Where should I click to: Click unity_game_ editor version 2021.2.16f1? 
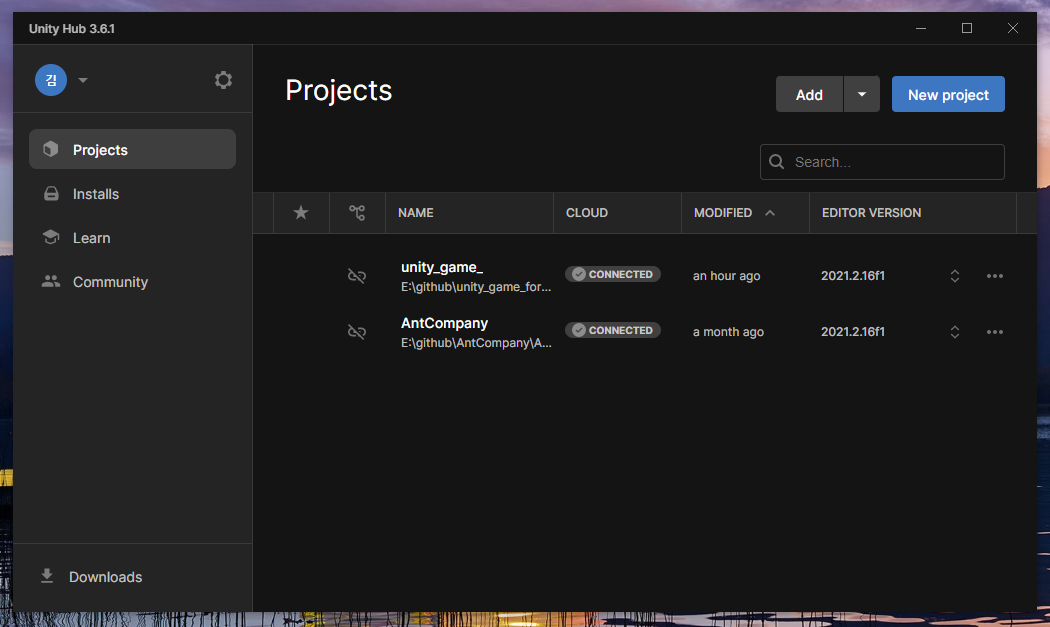852,276
